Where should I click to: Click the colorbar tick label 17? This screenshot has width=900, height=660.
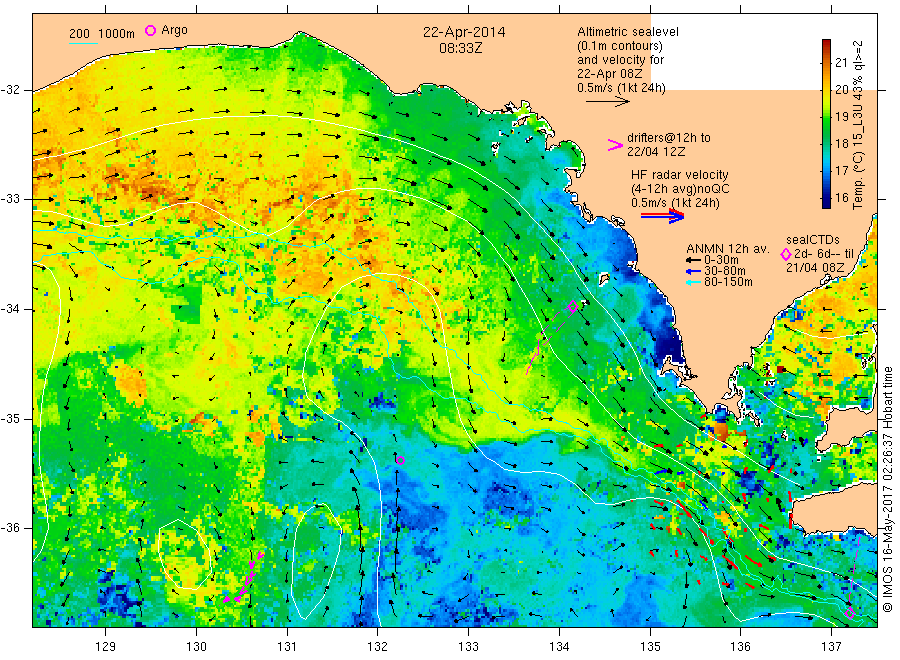tap(841, 170)
